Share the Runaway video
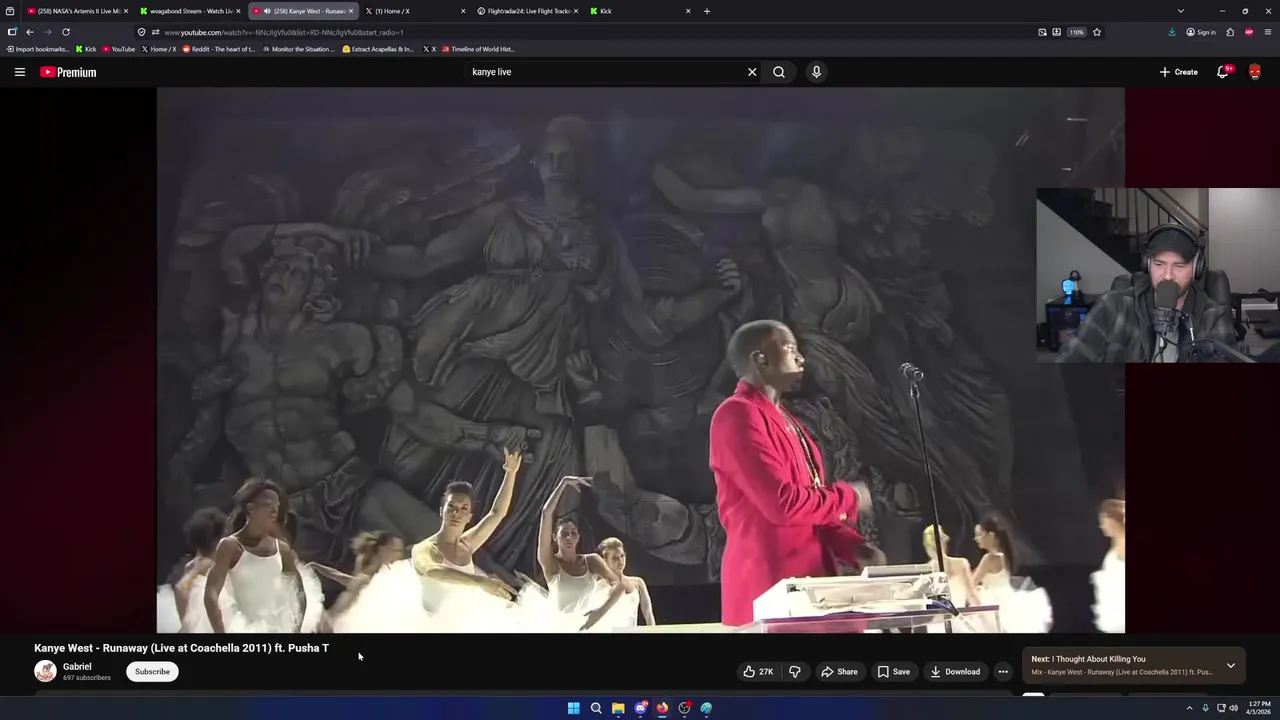This screenshot has height=720, width=1280. pos(839,672)
